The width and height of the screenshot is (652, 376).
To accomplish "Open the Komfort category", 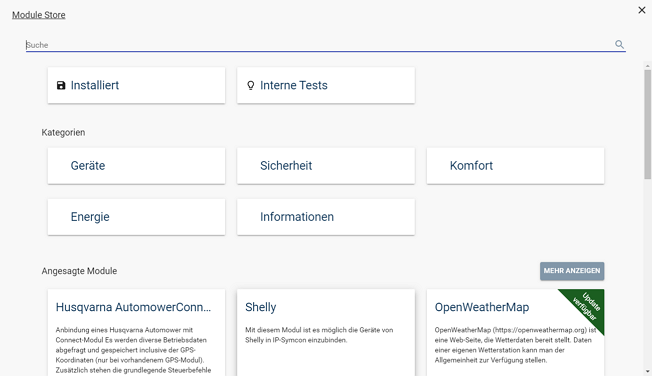I will (515, 166).
